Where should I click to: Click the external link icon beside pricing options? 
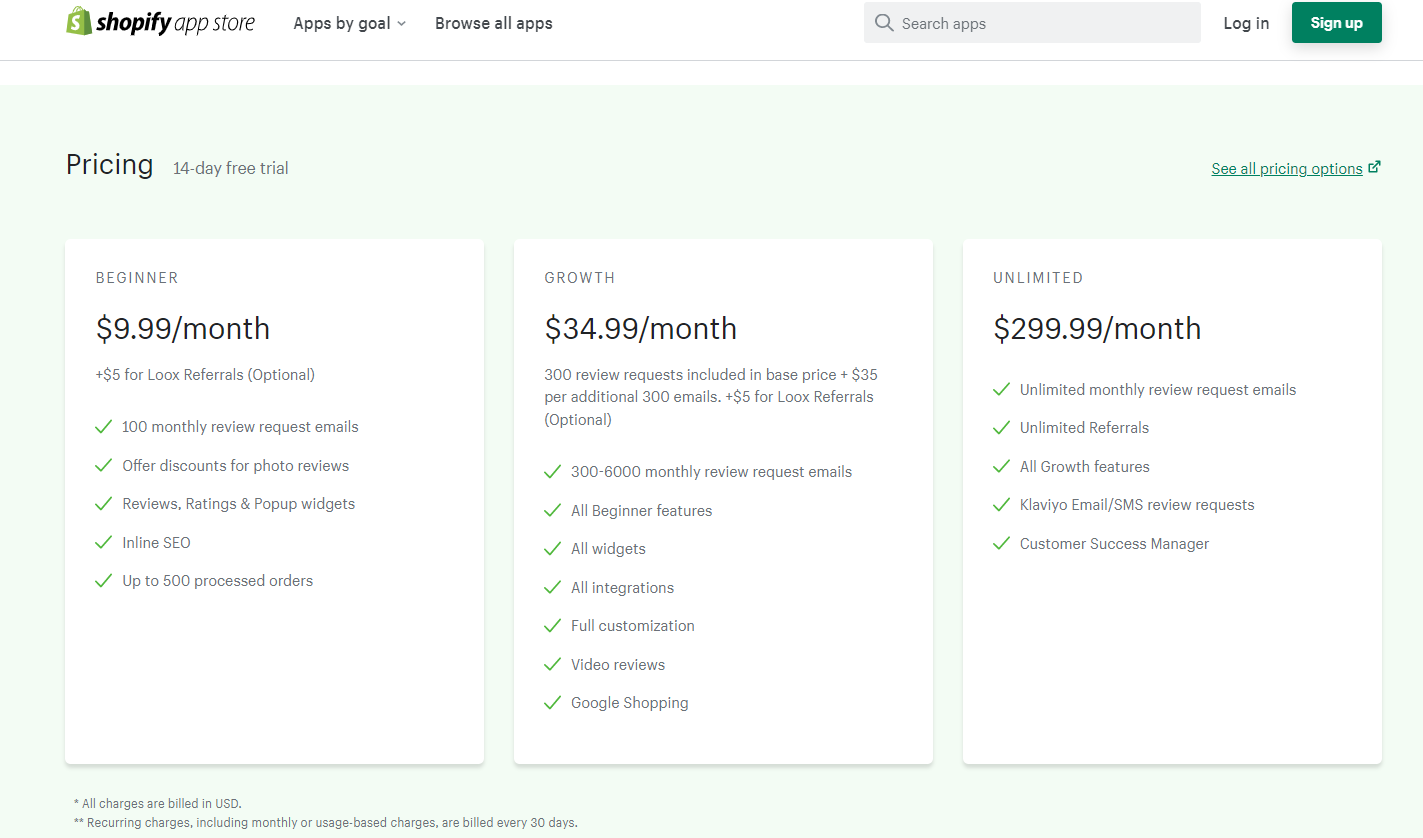point(1374,167)
